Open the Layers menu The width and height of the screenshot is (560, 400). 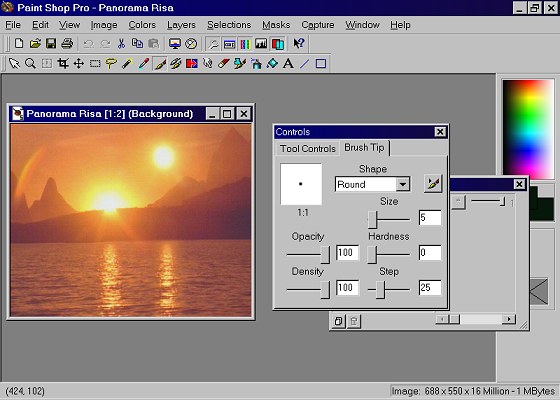pyautogui.click(x=181, y=25)
